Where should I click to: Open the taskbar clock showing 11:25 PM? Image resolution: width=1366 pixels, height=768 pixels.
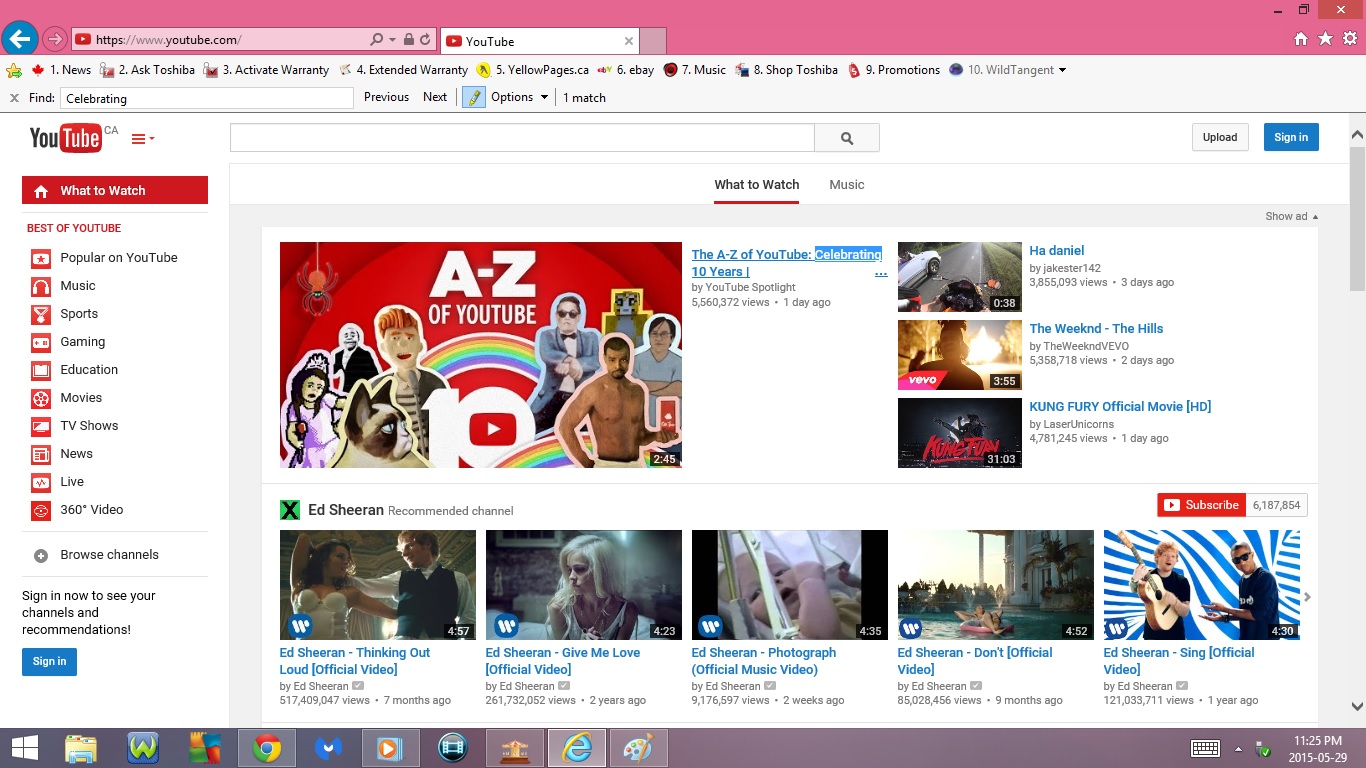[x=1317, y=749]
